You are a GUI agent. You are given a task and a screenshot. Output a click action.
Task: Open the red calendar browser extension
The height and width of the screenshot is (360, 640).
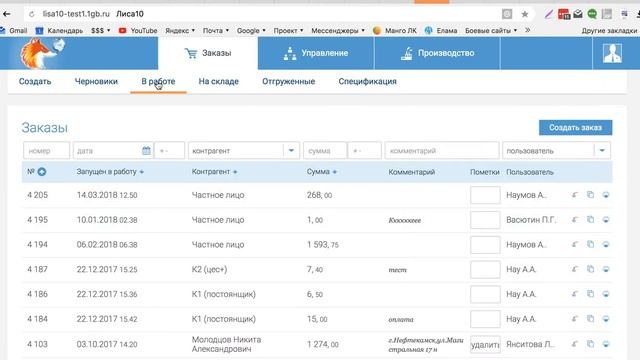point(564,14)
